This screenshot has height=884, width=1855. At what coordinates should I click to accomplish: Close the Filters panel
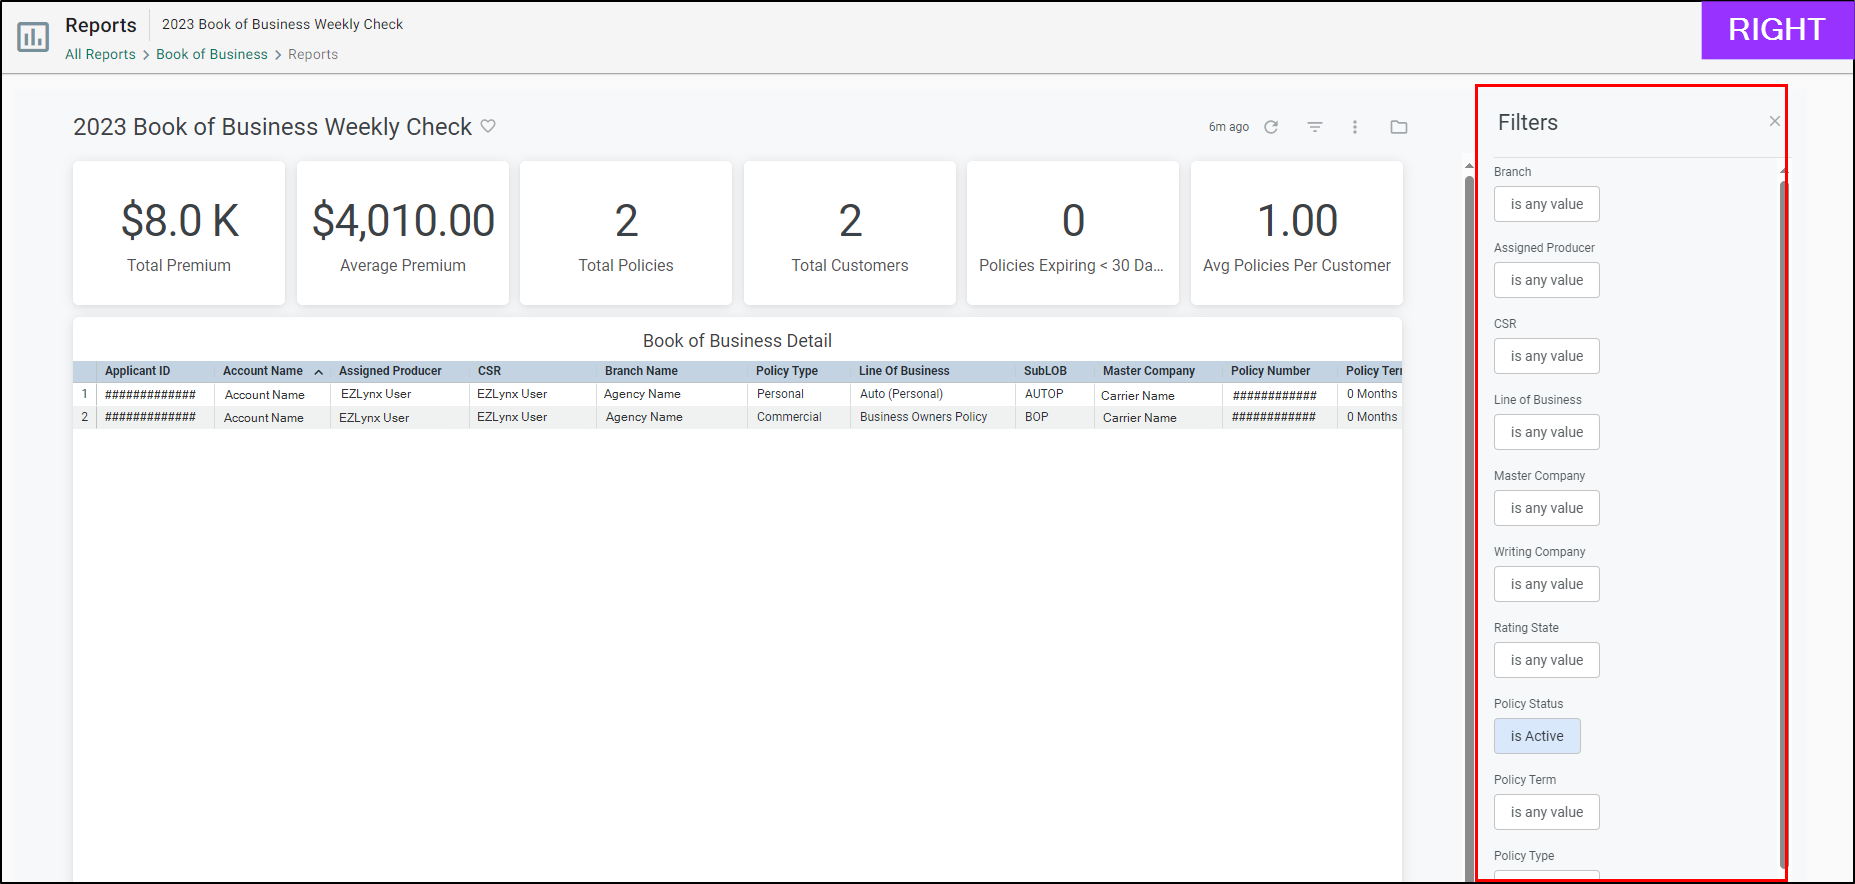coord(1774,121)
